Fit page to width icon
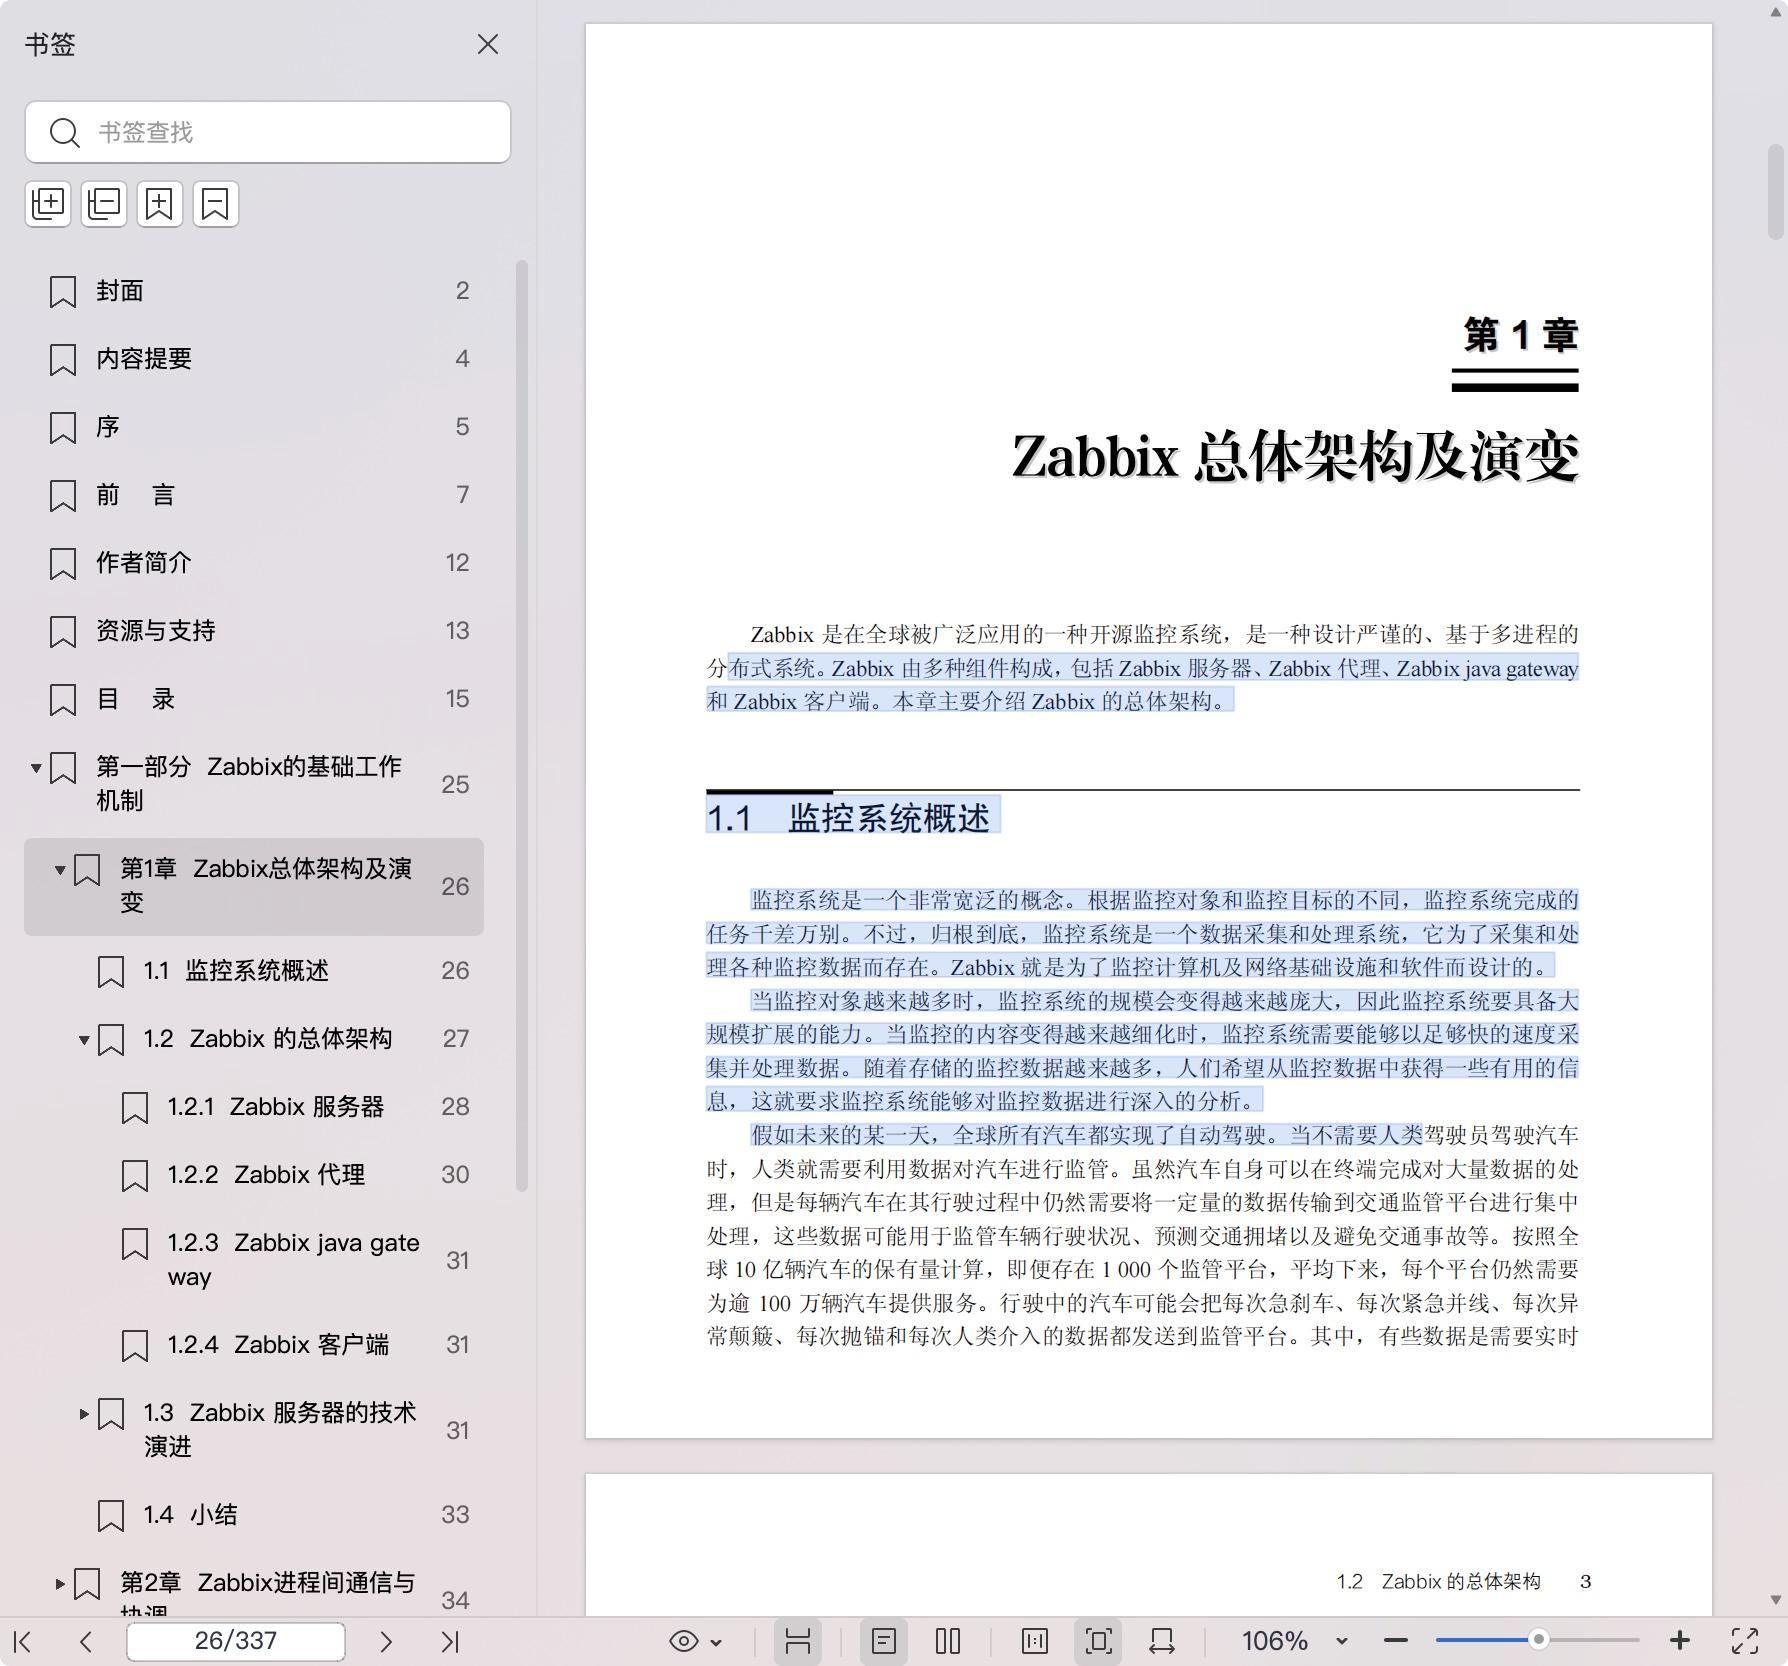Image resolution: width=1788 pixels, height=1666 pixels. [x=1162, y=1641]
